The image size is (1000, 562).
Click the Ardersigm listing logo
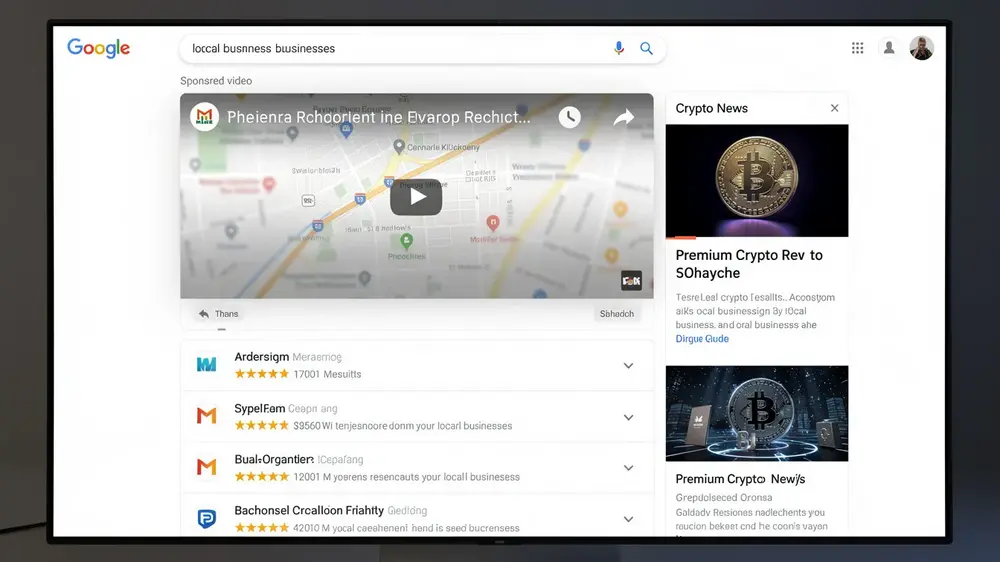pos(206,364)
